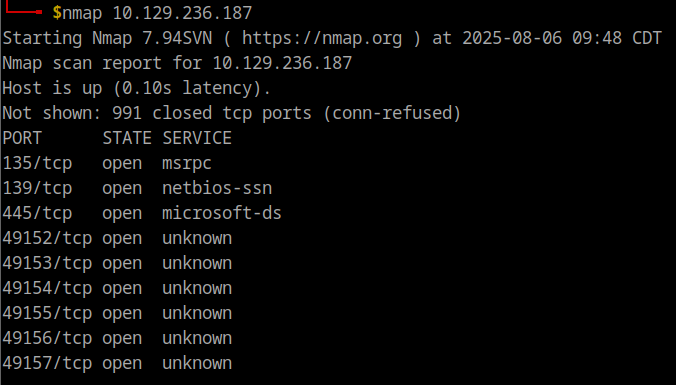Click the 49156/tcp port entry
Screen dimensions: 676x385
pyautogui.click(x=47, y=338)
